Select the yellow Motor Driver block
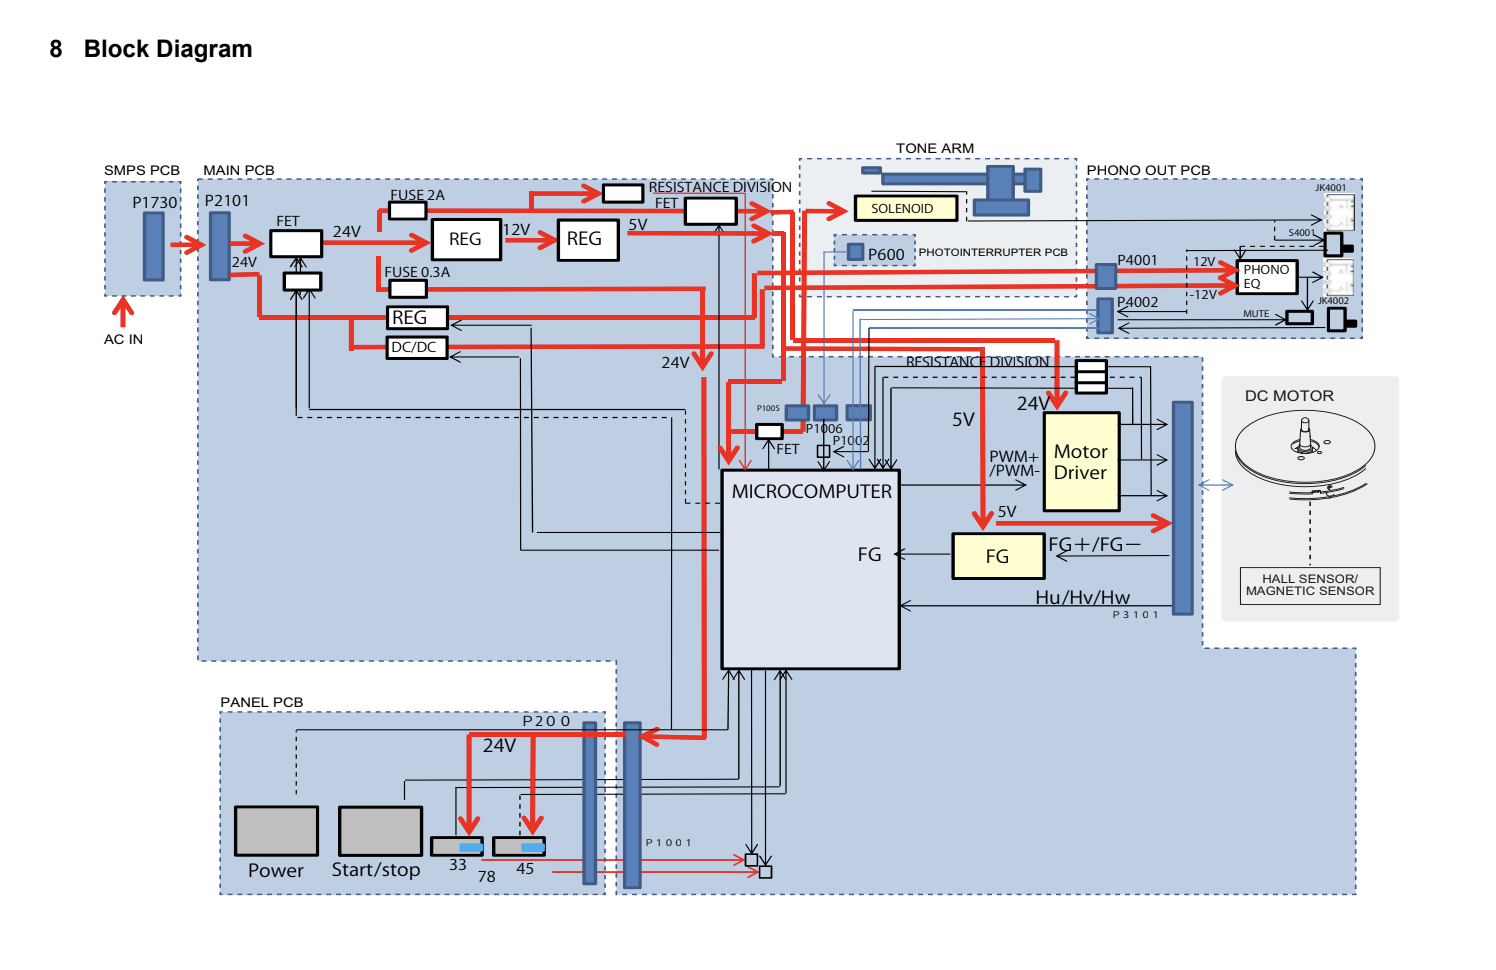 (x=1081, y=462)
